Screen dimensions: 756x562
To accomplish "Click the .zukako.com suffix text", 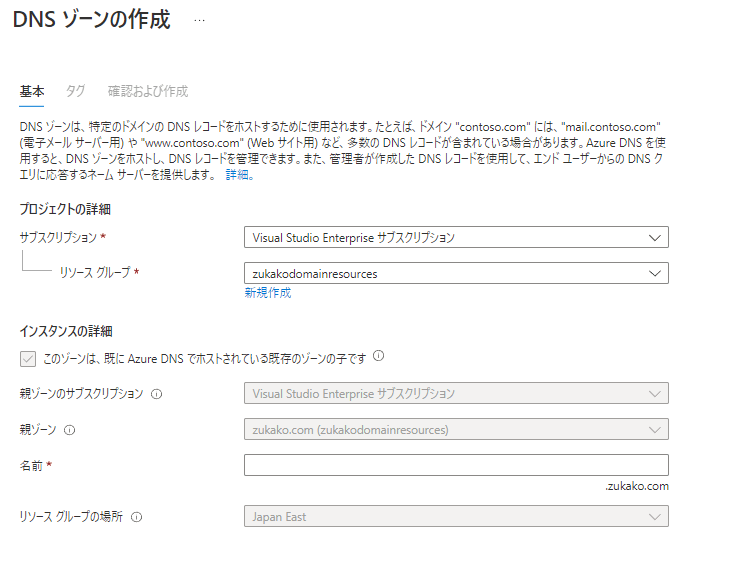I will [x=637, y=486].
